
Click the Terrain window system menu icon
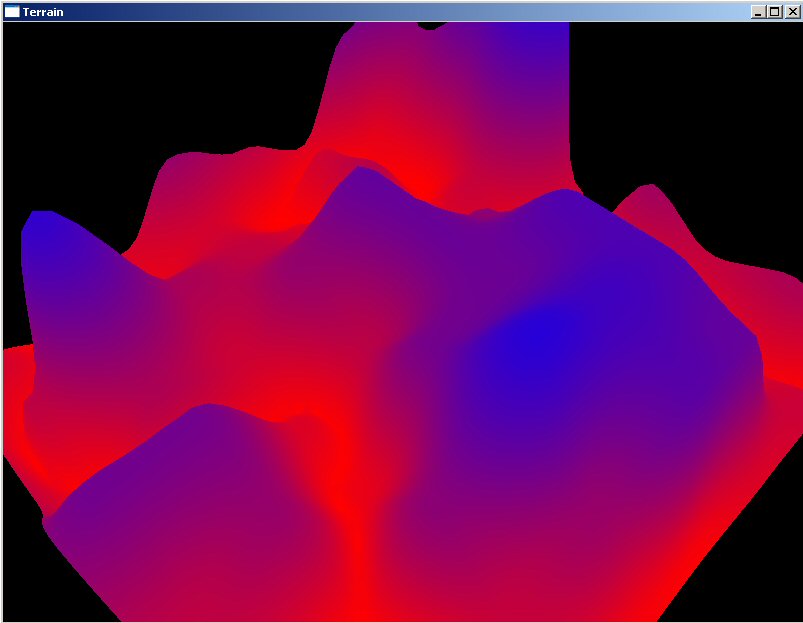point(11,11)
